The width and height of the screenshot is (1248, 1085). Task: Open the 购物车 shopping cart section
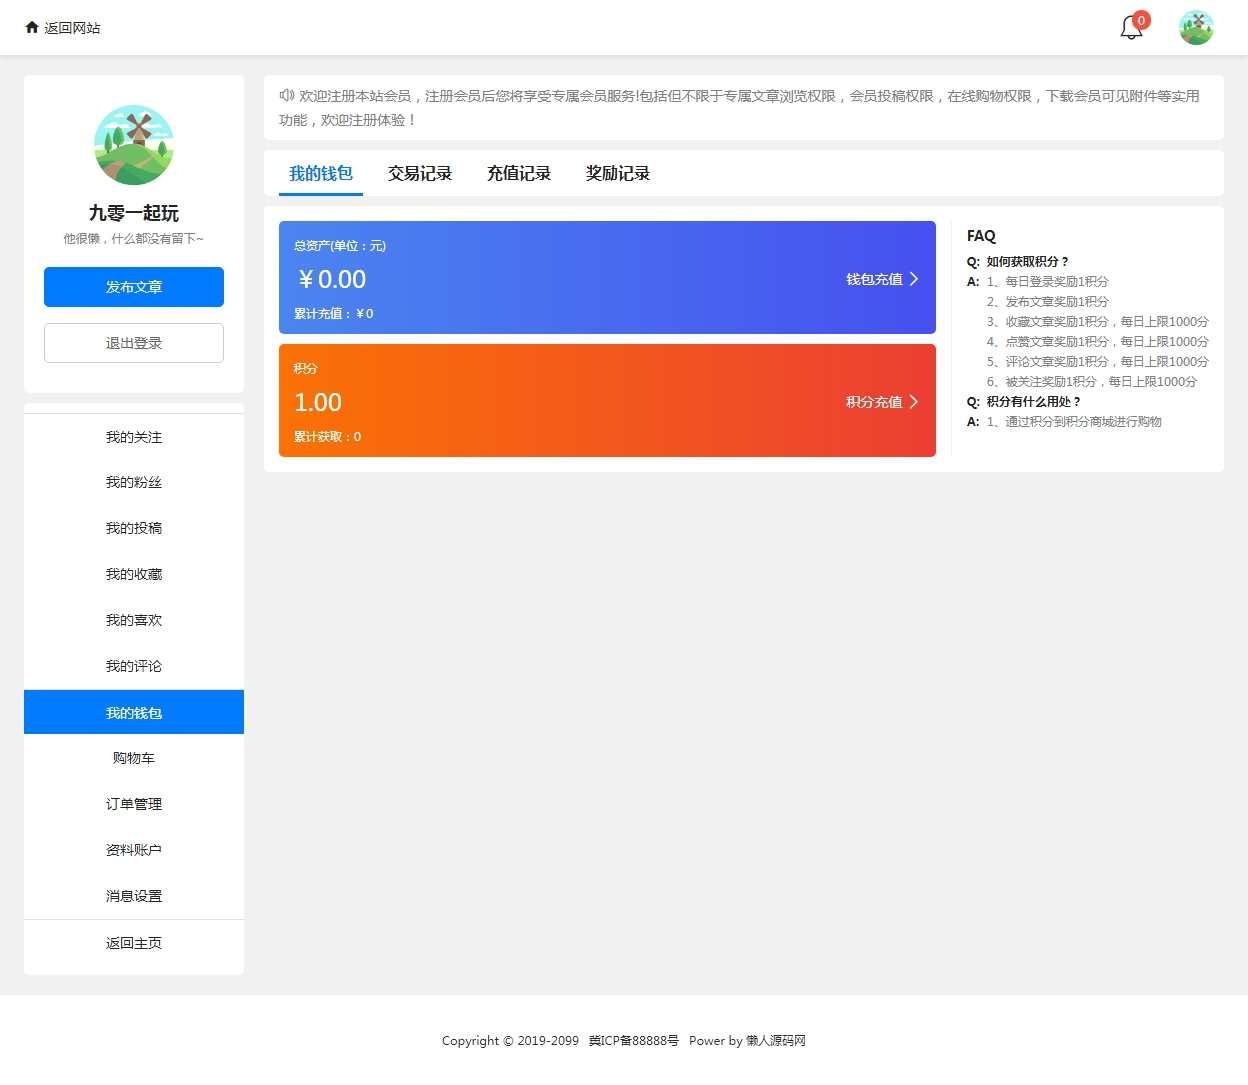click(133, 758)
